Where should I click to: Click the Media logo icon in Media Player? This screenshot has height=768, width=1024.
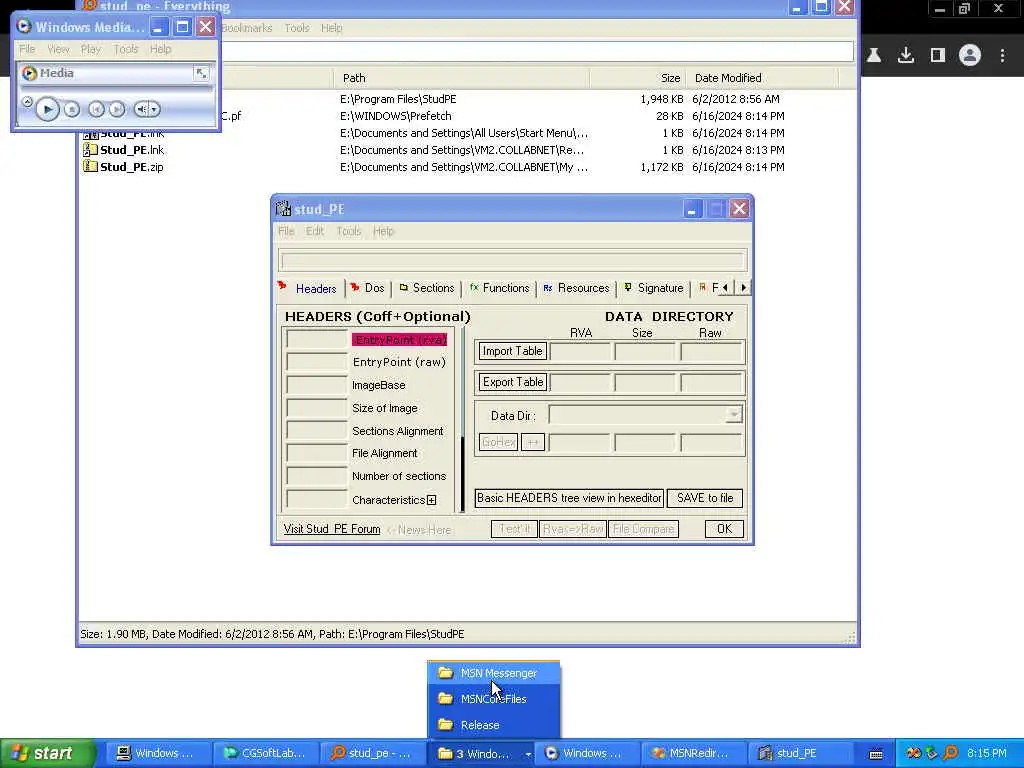pos(29,73)
